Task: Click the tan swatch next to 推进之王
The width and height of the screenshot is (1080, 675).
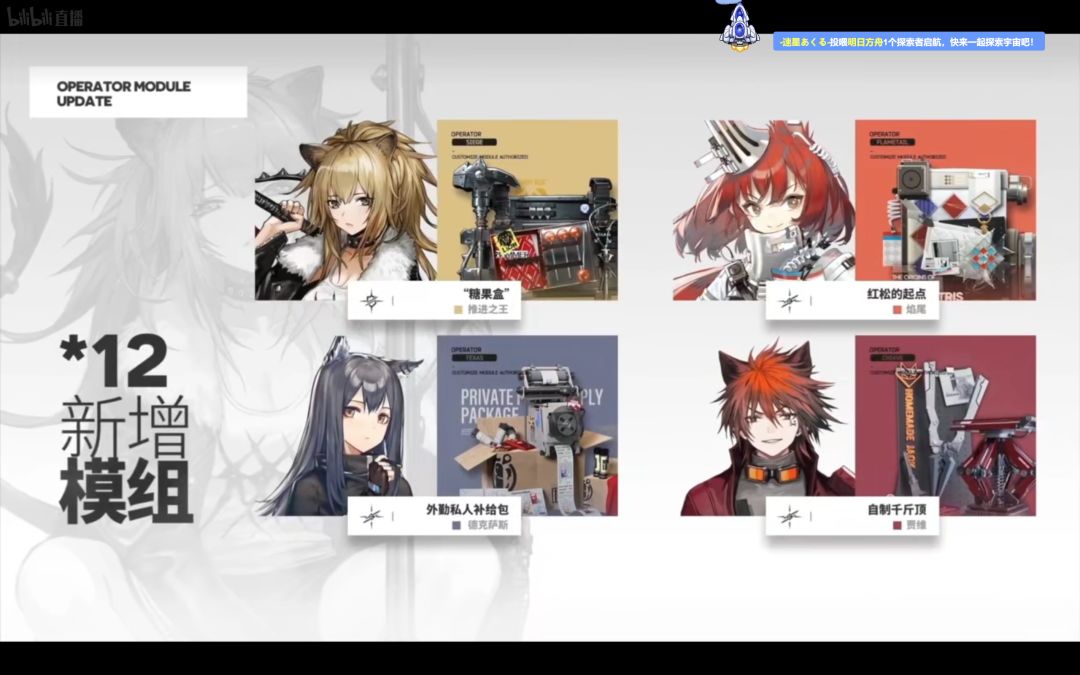Action: pyautogui.click(x=458, y=310)
